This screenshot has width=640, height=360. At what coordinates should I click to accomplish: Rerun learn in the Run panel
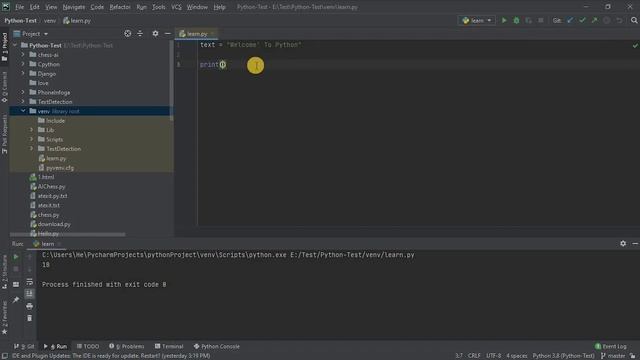pos(16,257)
